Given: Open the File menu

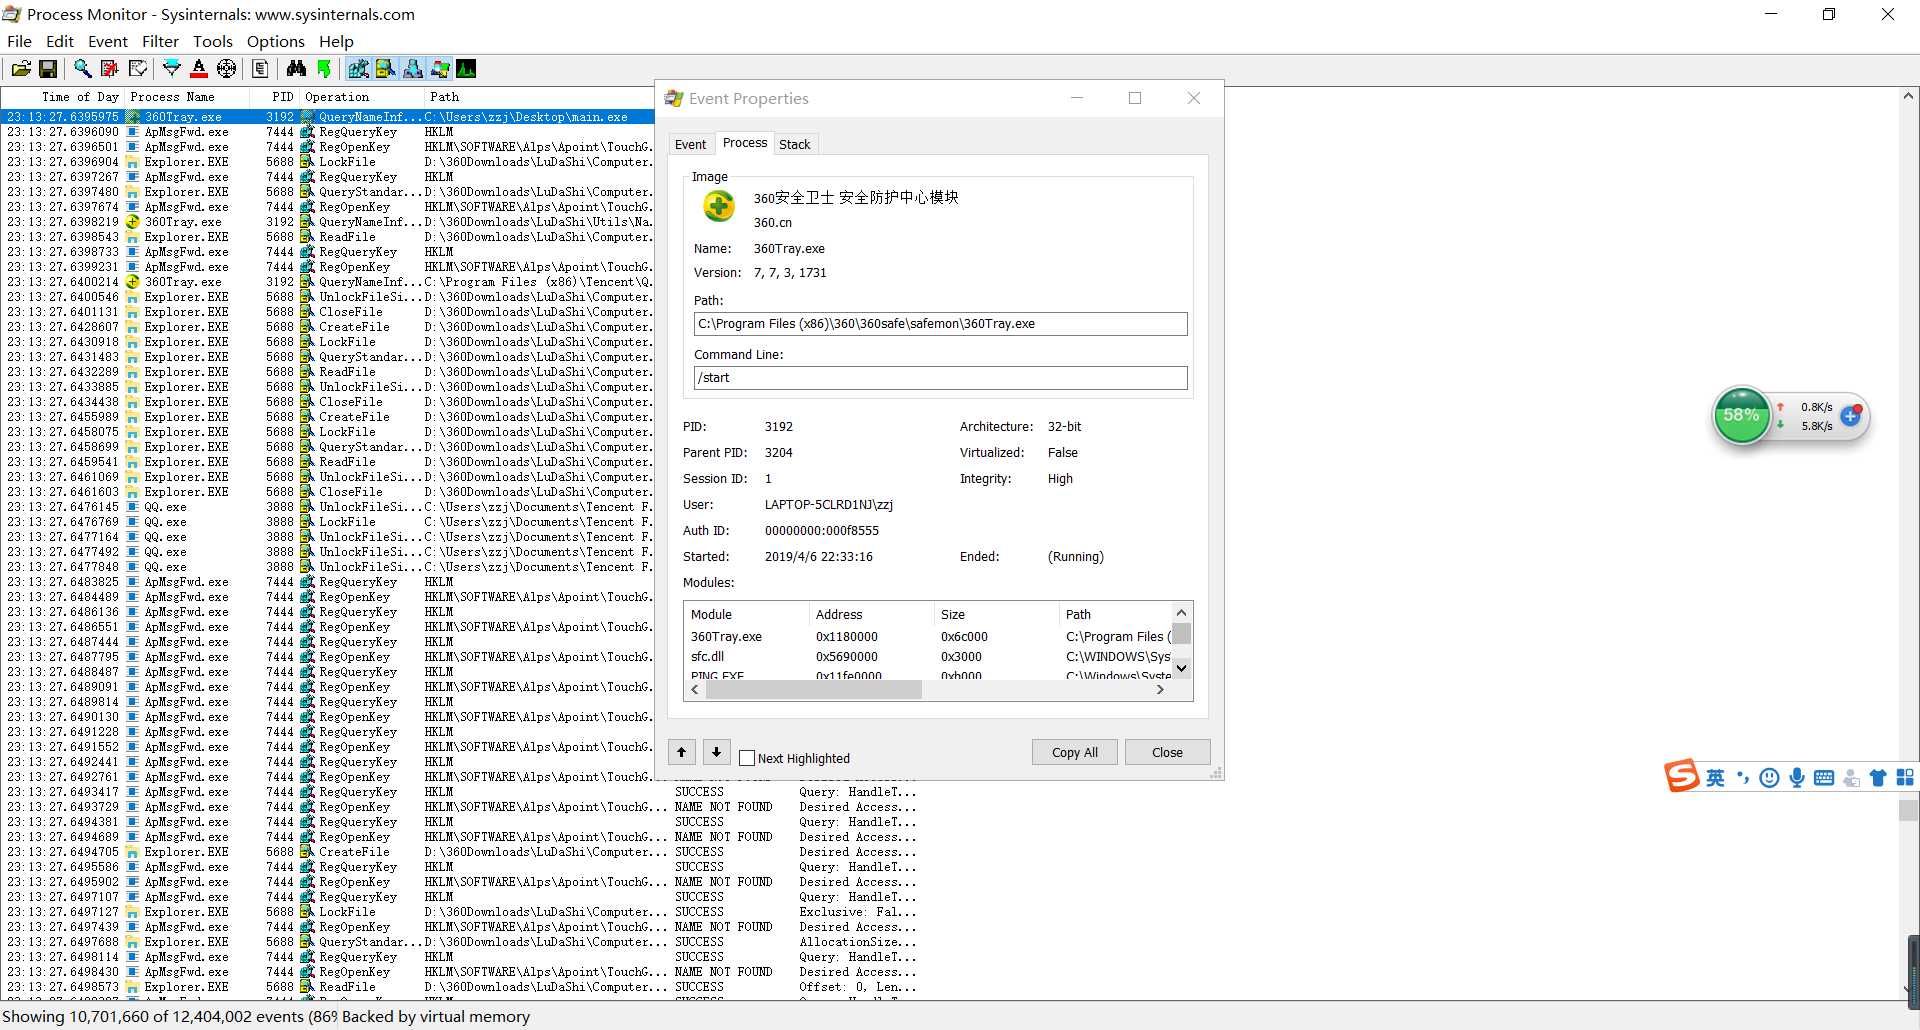Looking at the screenshot, I should [19, 41].
